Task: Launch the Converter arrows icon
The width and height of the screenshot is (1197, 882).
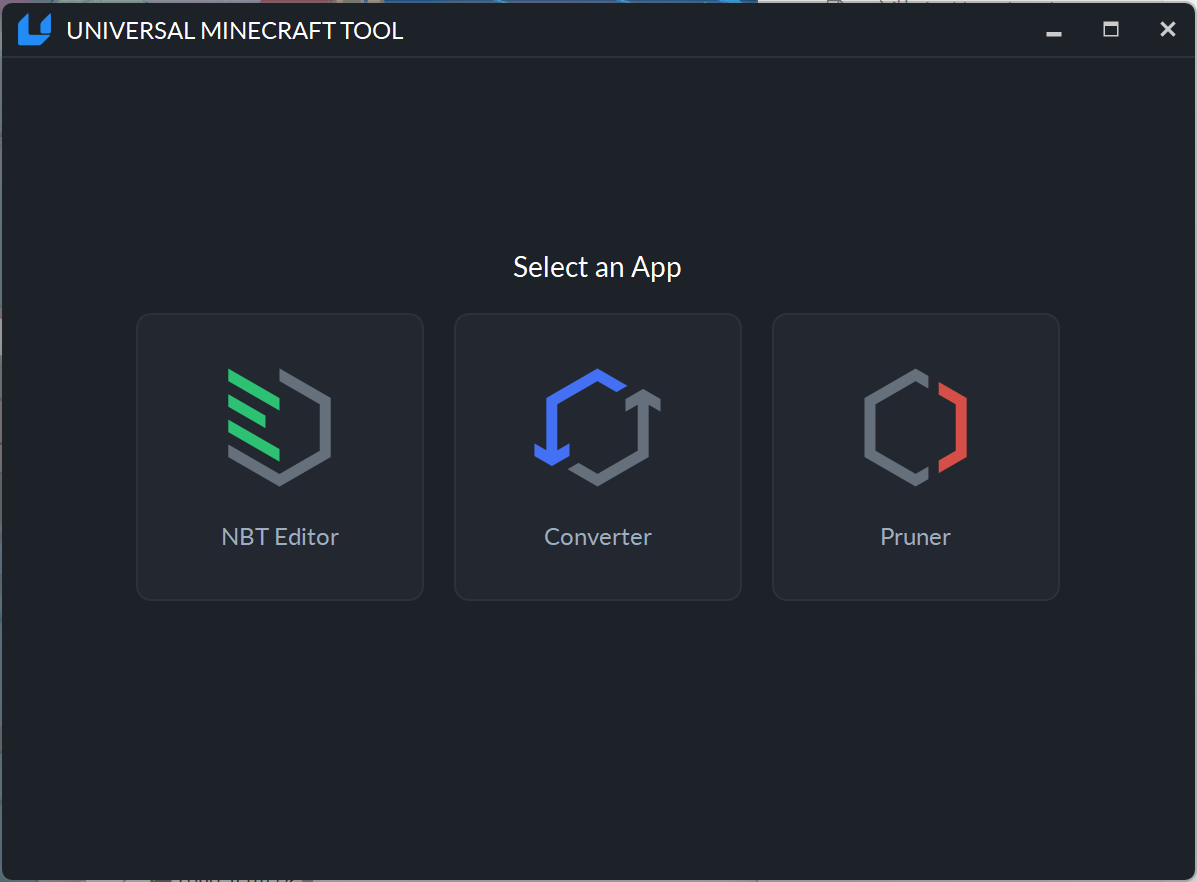Action: pyautogui.click(x=598, y=427)
